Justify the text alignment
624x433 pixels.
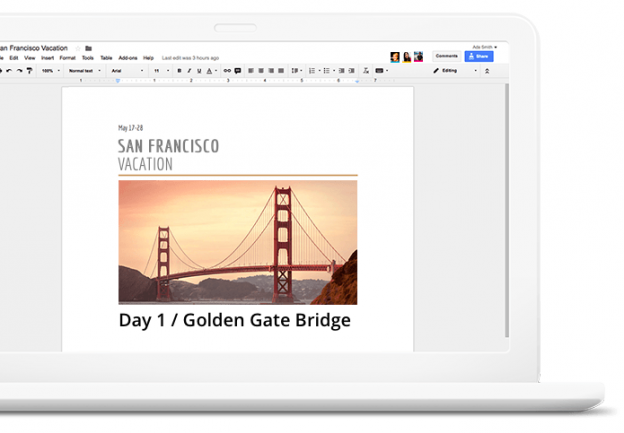click(281, 71)
